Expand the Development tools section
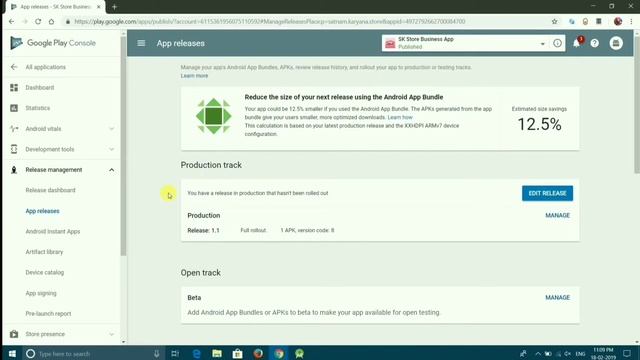Screen dimensions: 640x360 click(111, 149)
